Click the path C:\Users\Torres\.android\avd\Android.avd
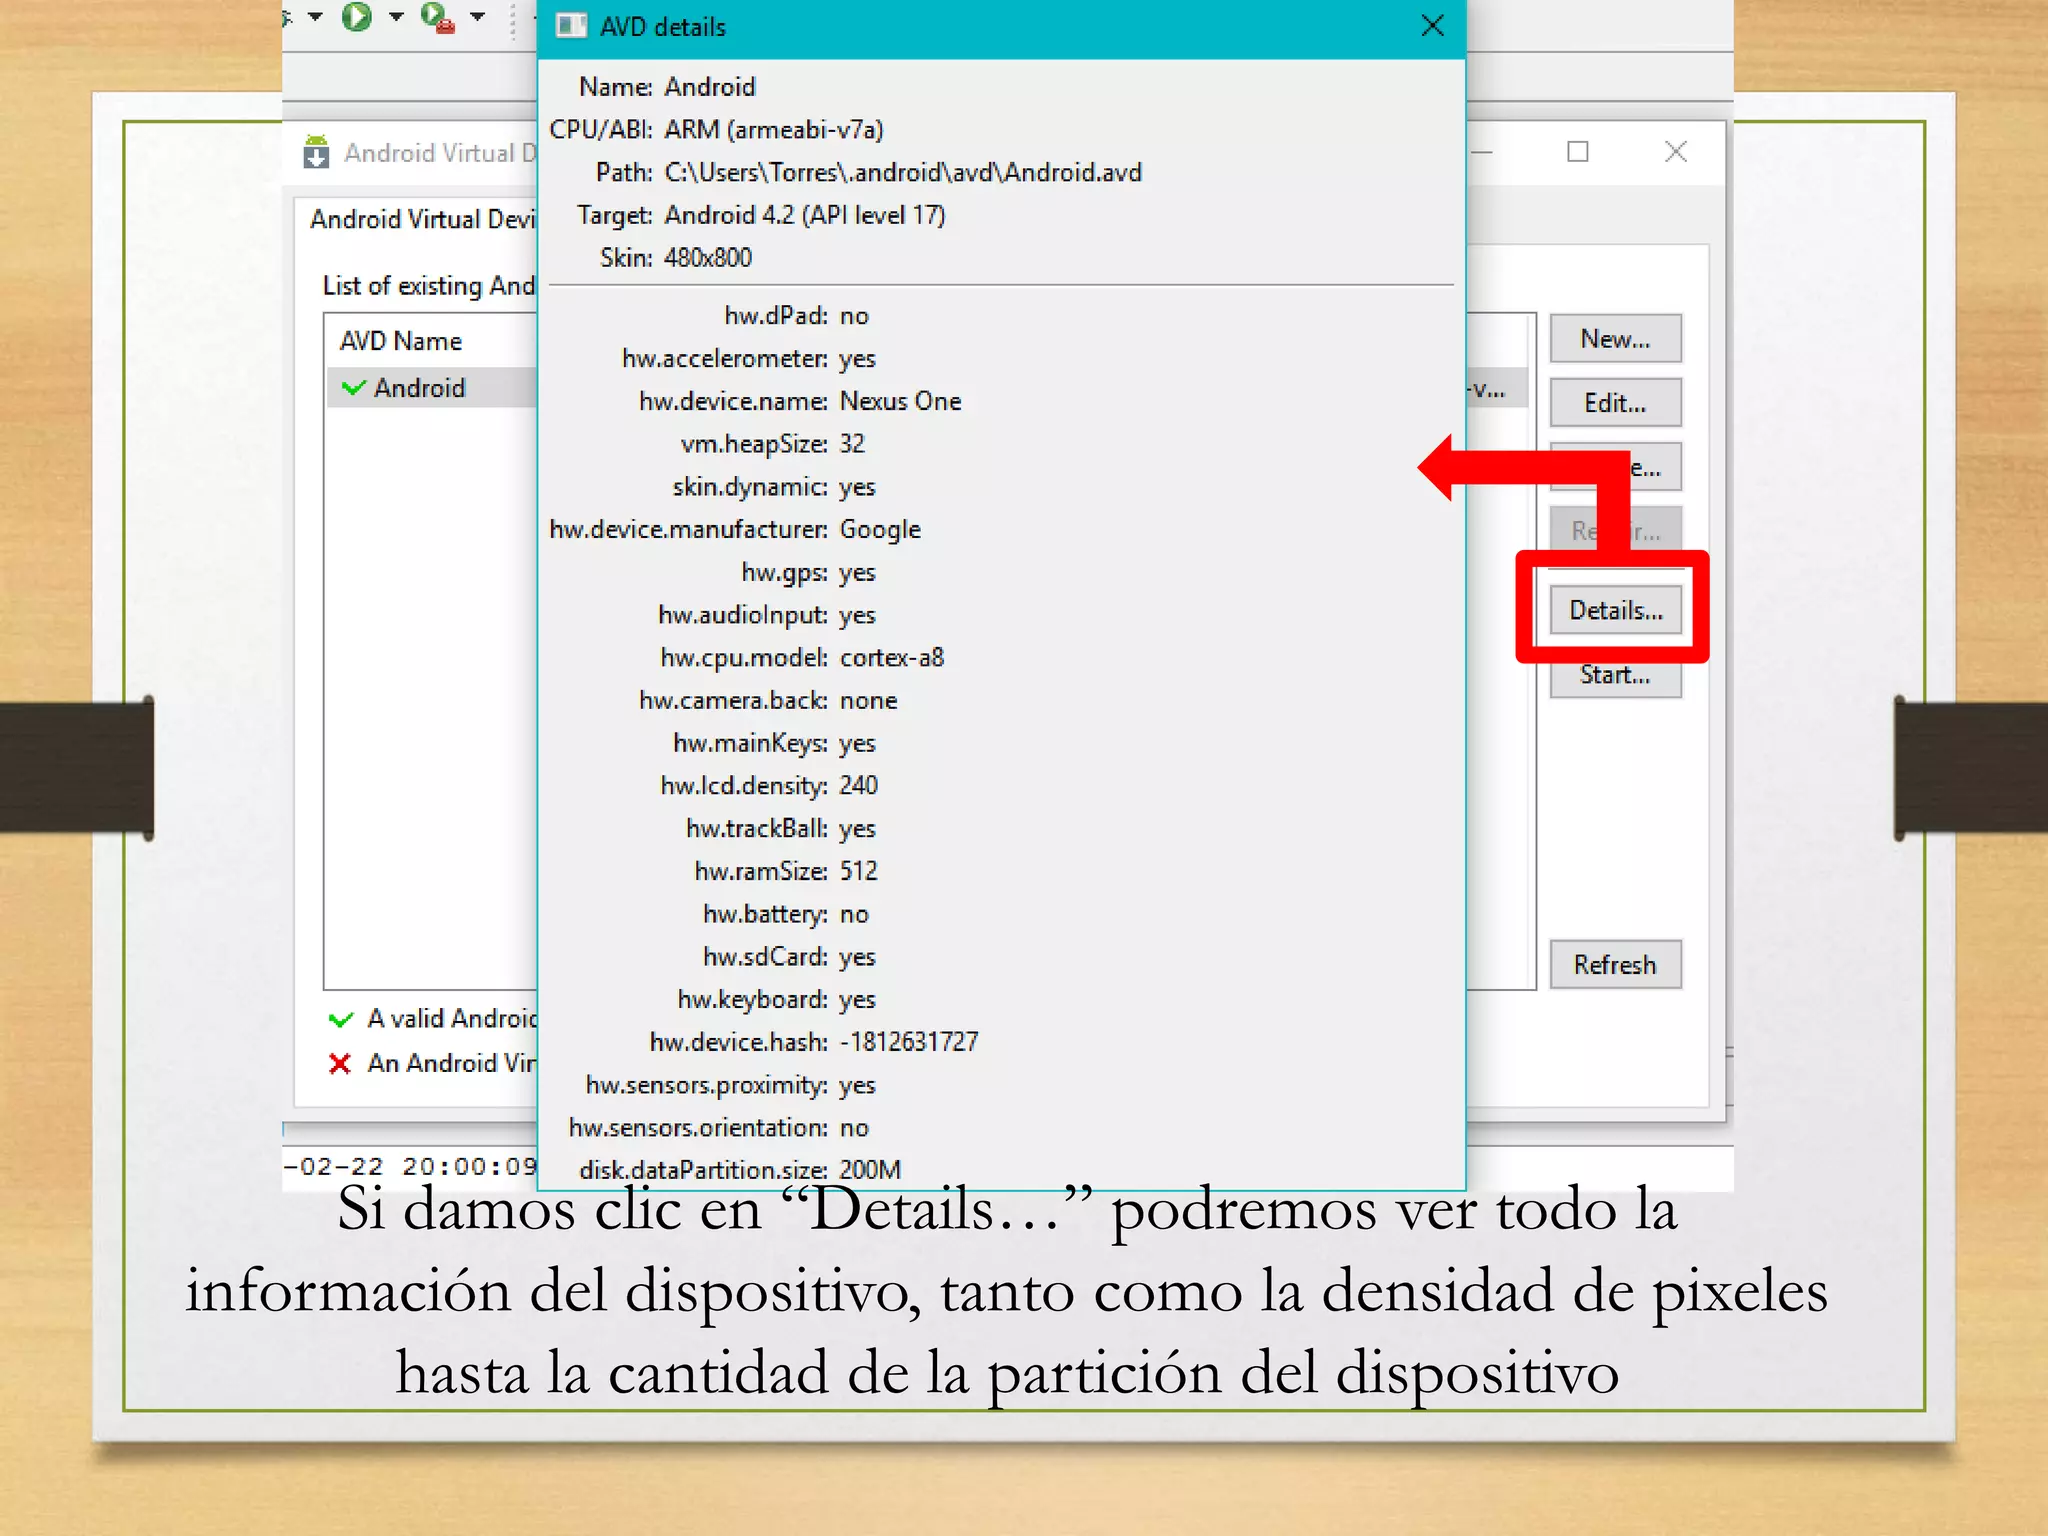This screenshot has height=1536, width=2048. tap(903, 173)
